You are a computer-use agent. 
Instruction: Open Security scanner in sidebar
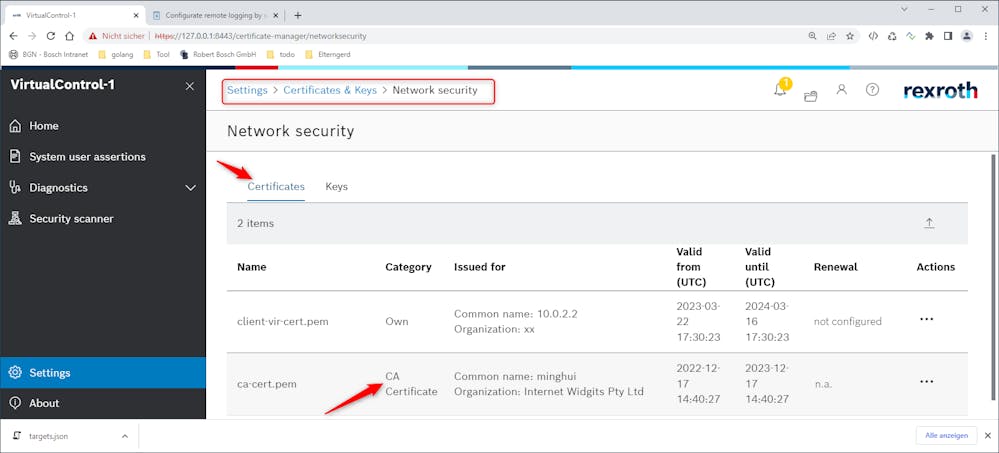(x=103, y=219)
